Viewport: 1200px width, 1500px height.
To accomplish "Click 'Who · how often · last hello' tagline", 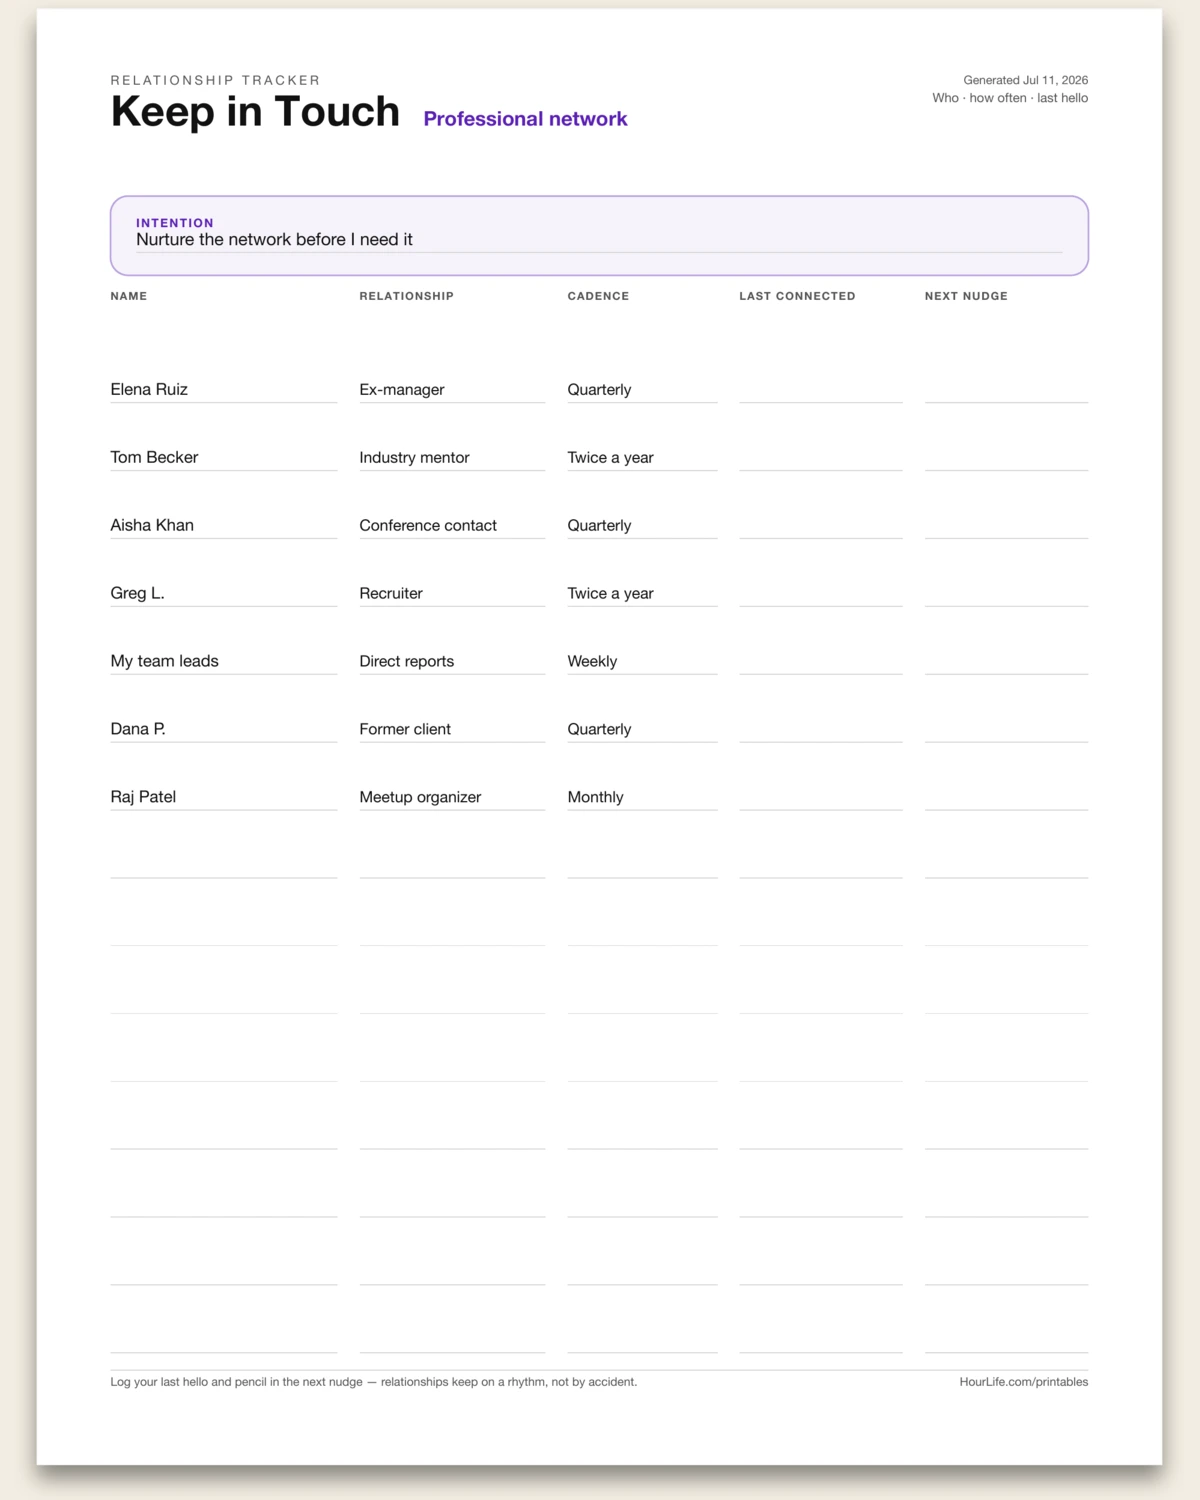I will (x=1010, y=98).
